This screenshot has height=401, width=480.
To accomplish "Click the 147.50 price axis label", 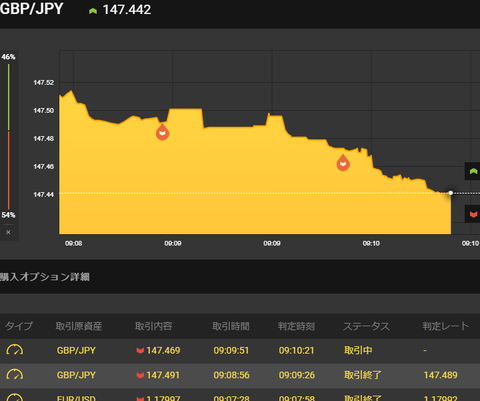I will 43,110.
